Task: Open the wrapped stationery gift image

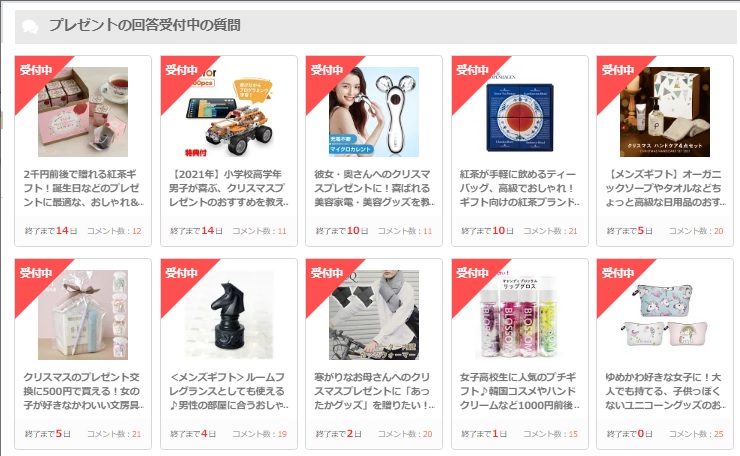Action: pyautogui.click(x=83, y=315)
